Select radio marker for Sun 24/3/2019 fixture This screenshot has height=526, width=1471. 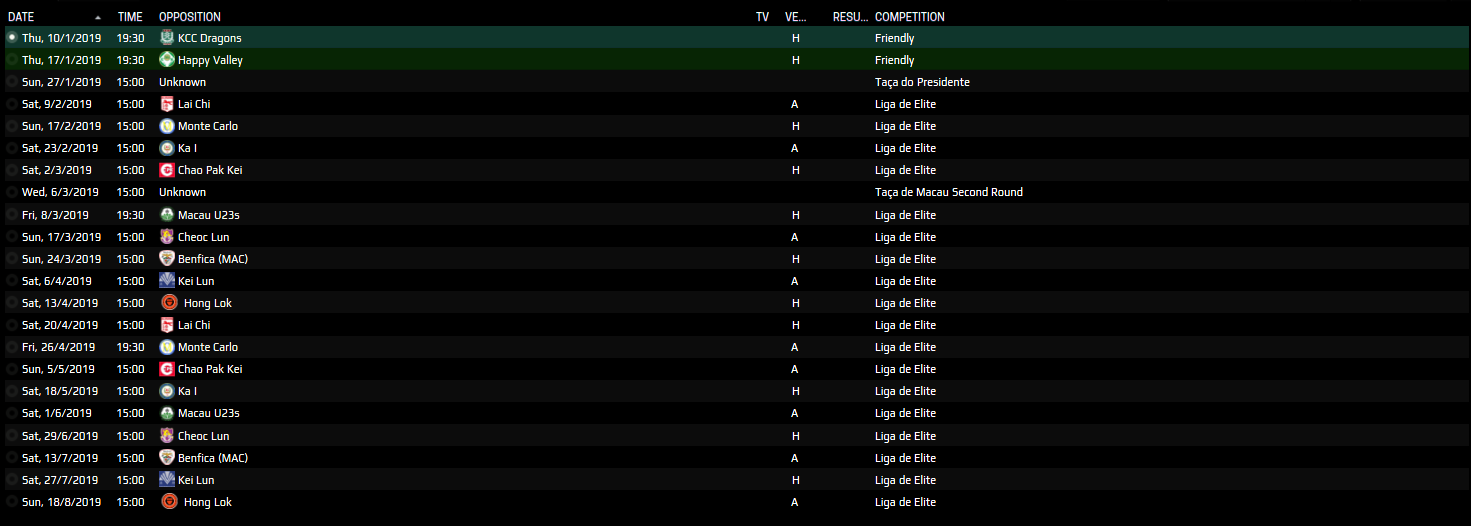[12, 259]
